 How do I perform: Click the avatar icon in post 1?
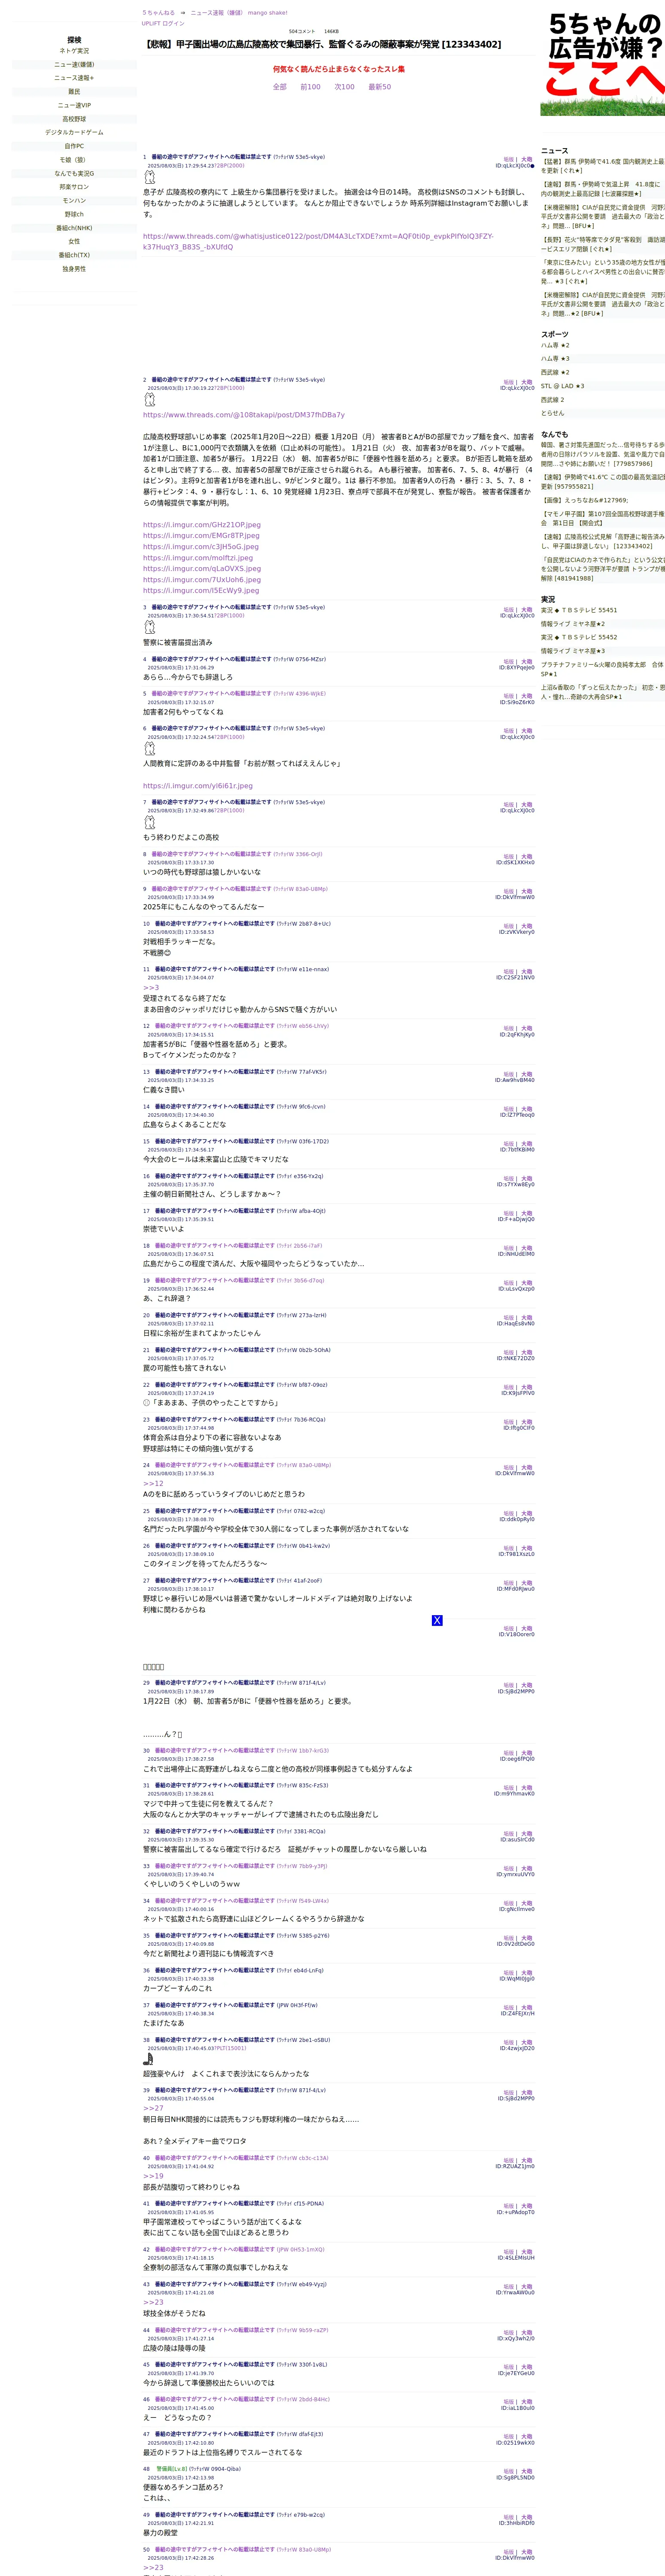150,177
